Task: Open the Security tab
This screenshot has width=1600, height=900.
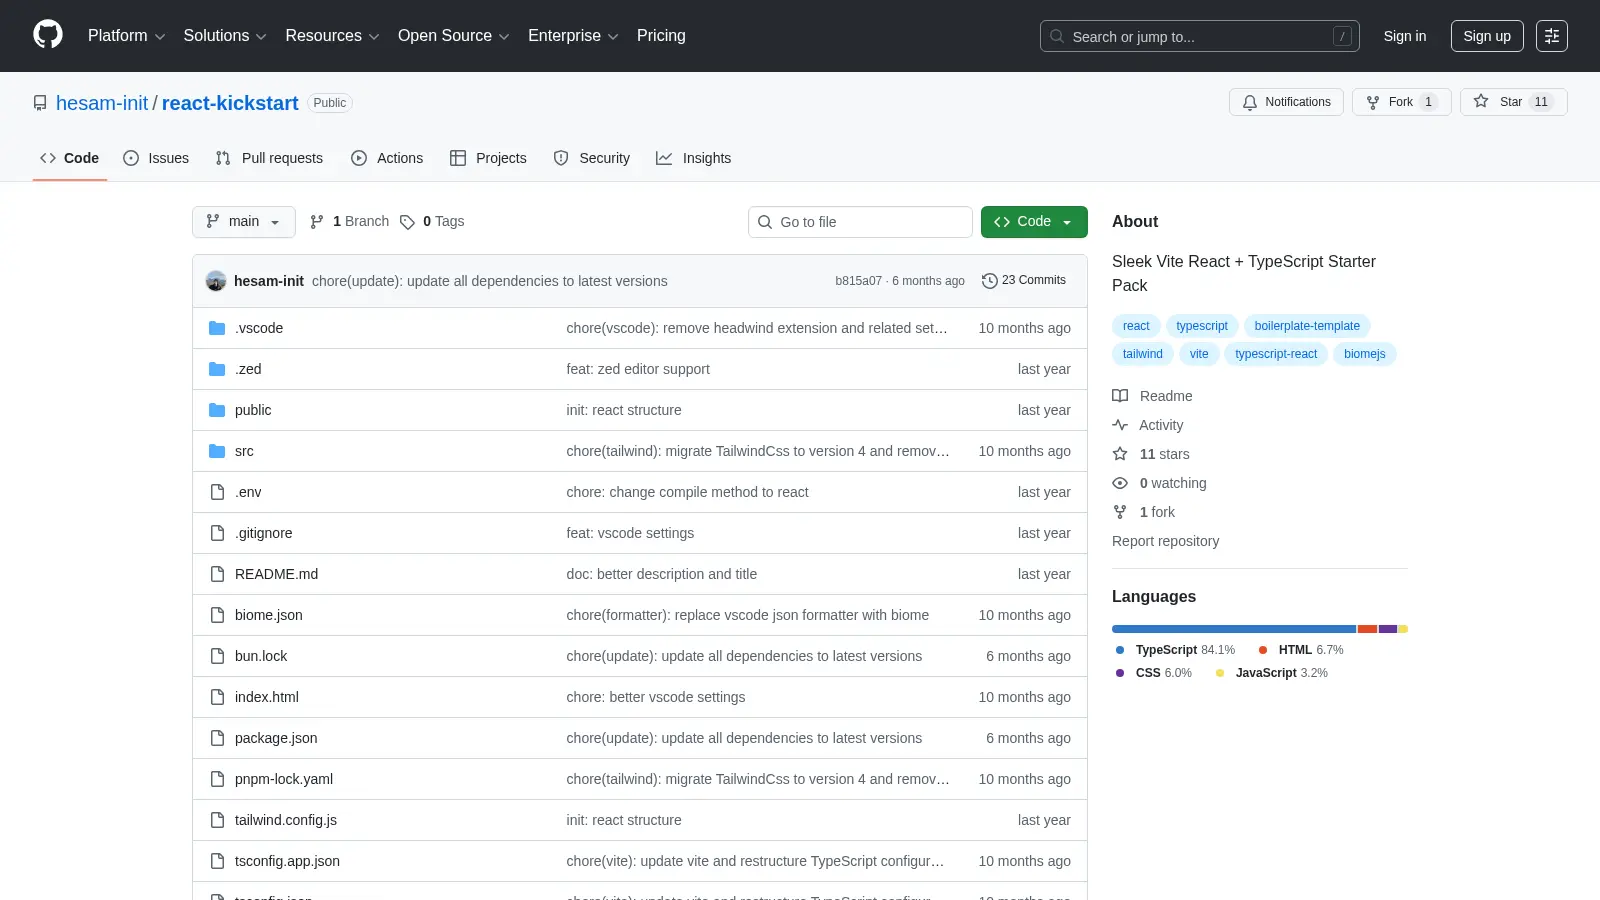Action: click(x=592, y=158)
